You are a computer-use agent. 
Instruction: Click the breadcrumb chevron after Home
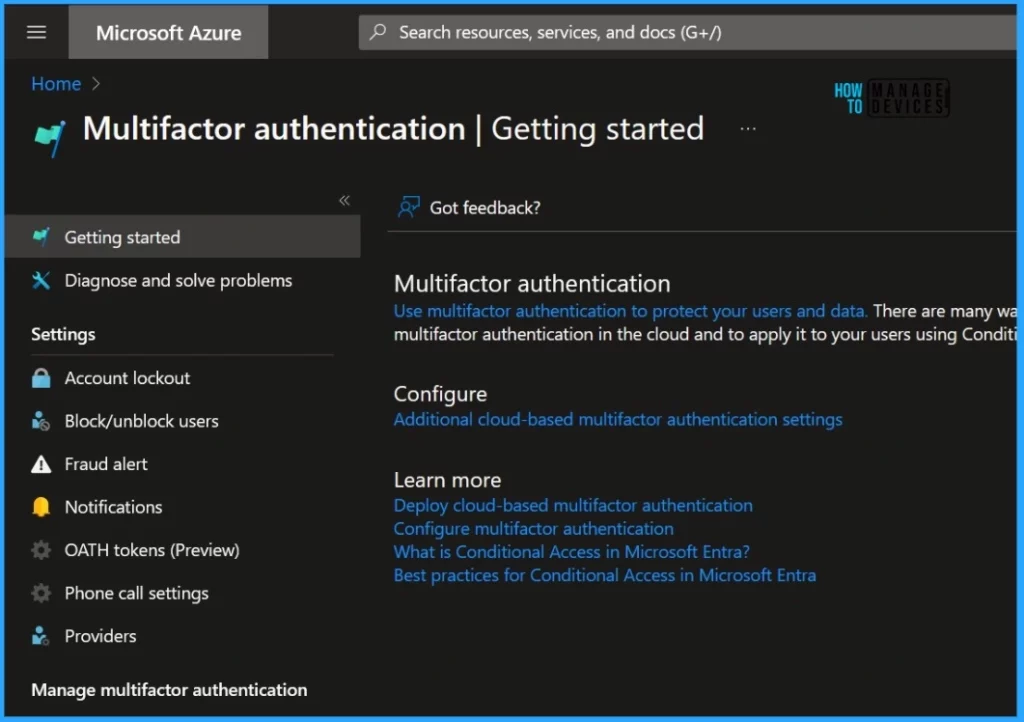click(96, 84)
